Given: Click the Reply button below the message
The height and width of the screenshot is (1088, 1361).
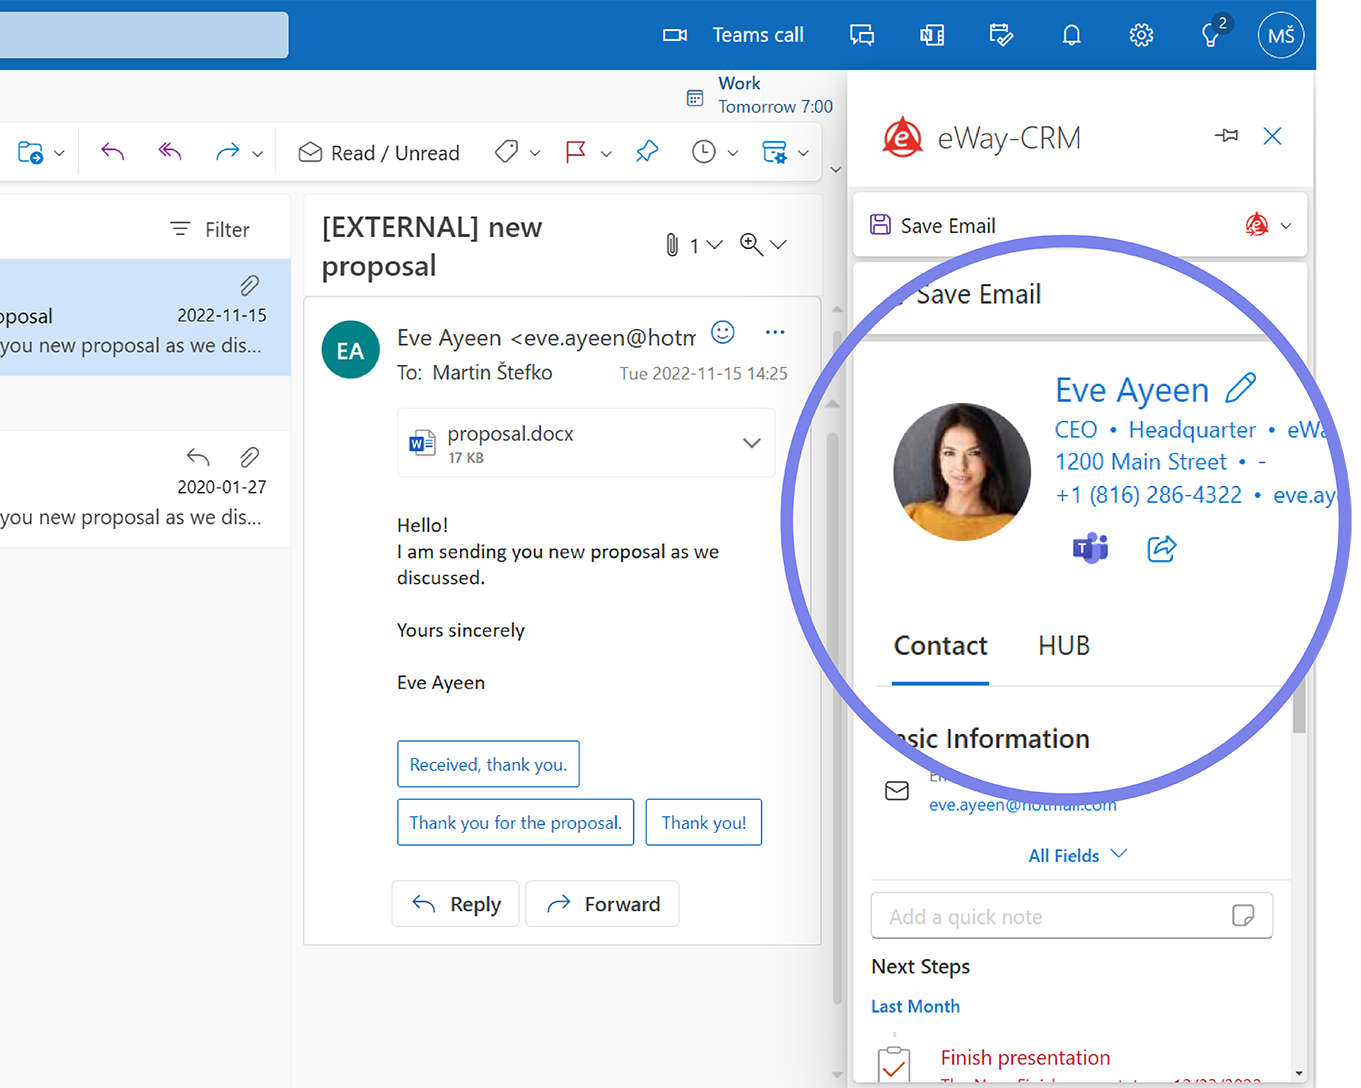Looking at the screenshot, I should (455, 904).
